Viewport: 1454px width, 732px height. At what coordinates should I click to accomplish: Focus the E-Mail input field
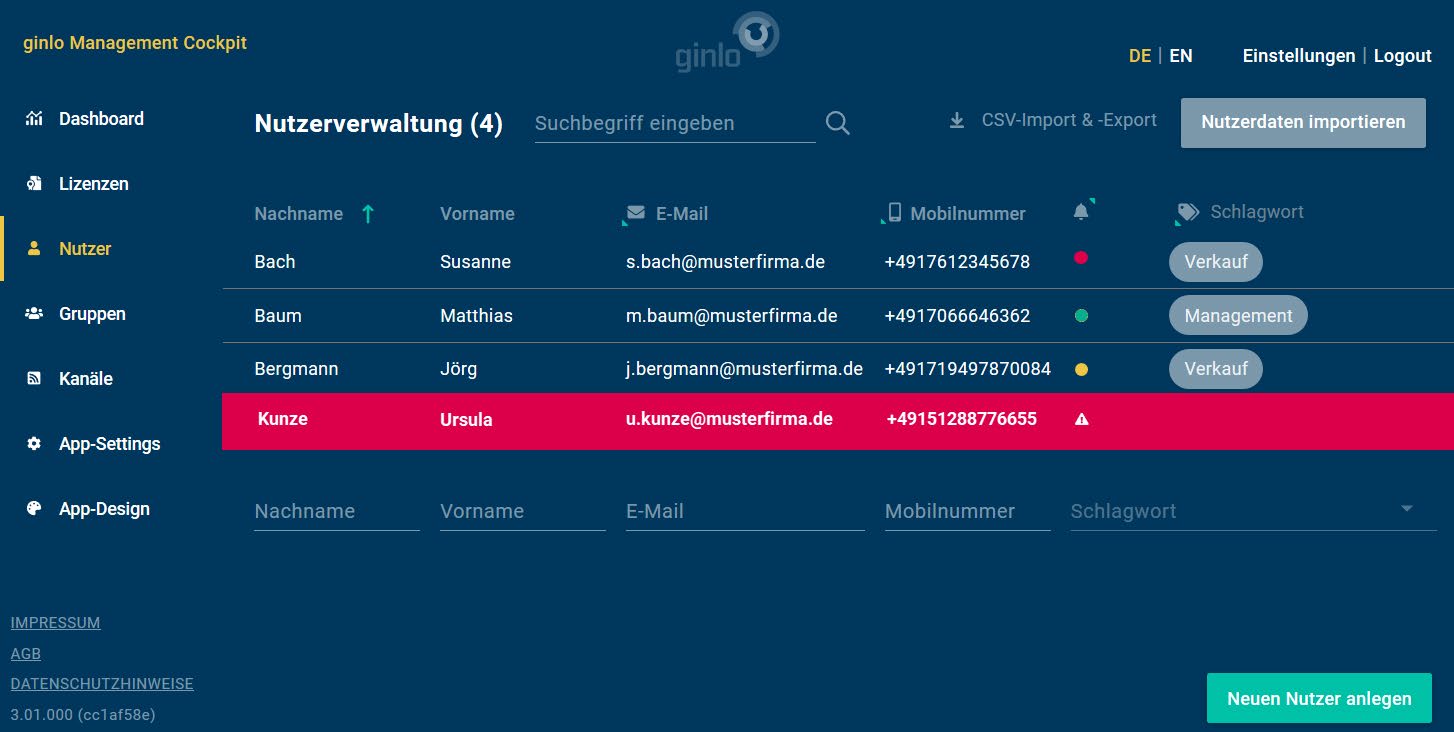[x=745, y=511]
